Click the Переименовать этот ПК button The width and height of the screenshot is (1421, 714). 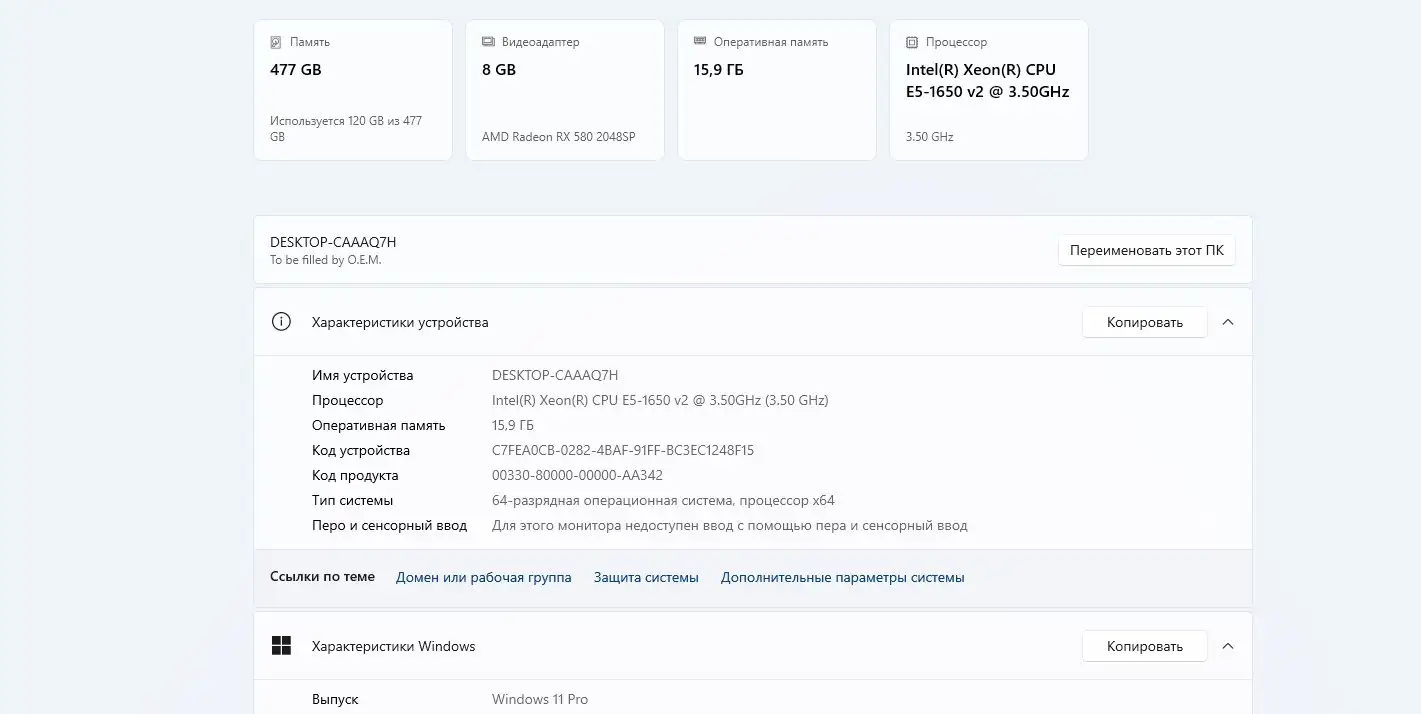tap(1147, 250)
